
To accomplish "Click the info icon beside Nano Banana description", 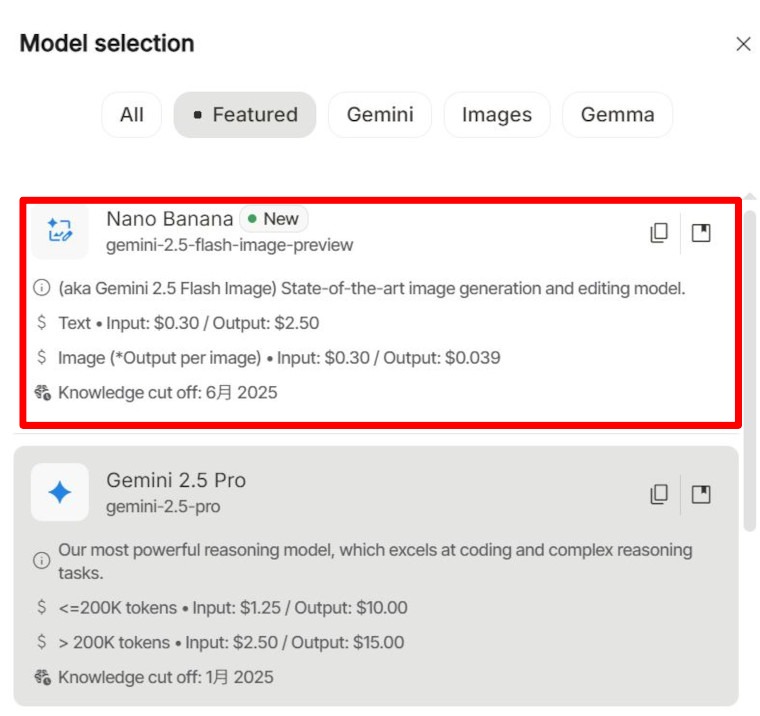I will coord(42,287).
